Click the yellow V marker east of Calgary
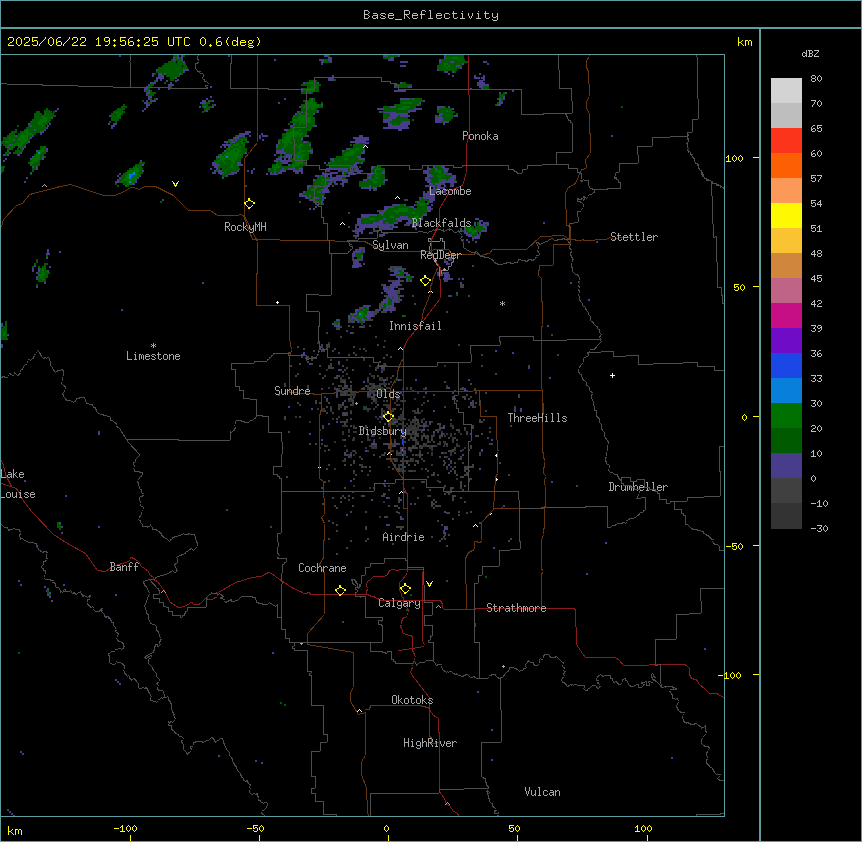862x842 pixels. pos(429,584)
